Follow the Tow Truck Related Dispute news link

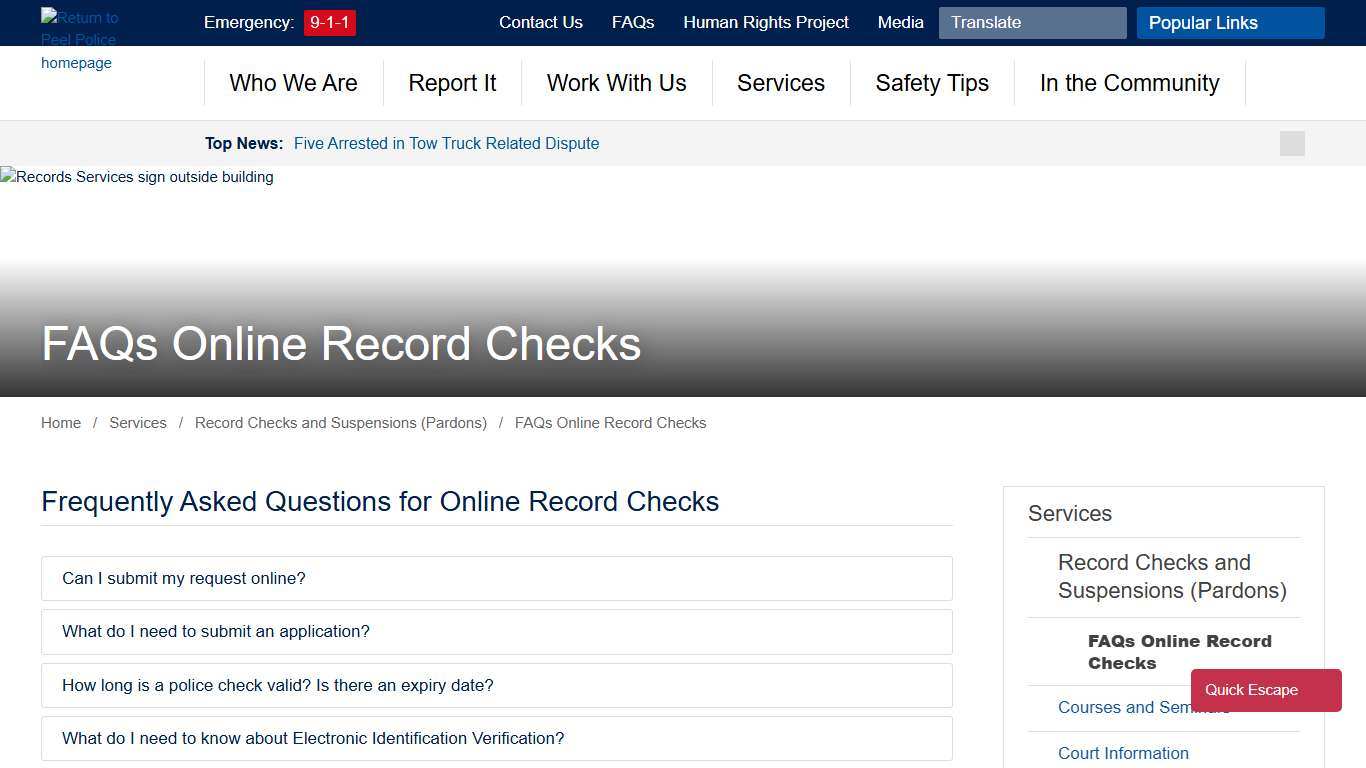(x=446, y=143)
